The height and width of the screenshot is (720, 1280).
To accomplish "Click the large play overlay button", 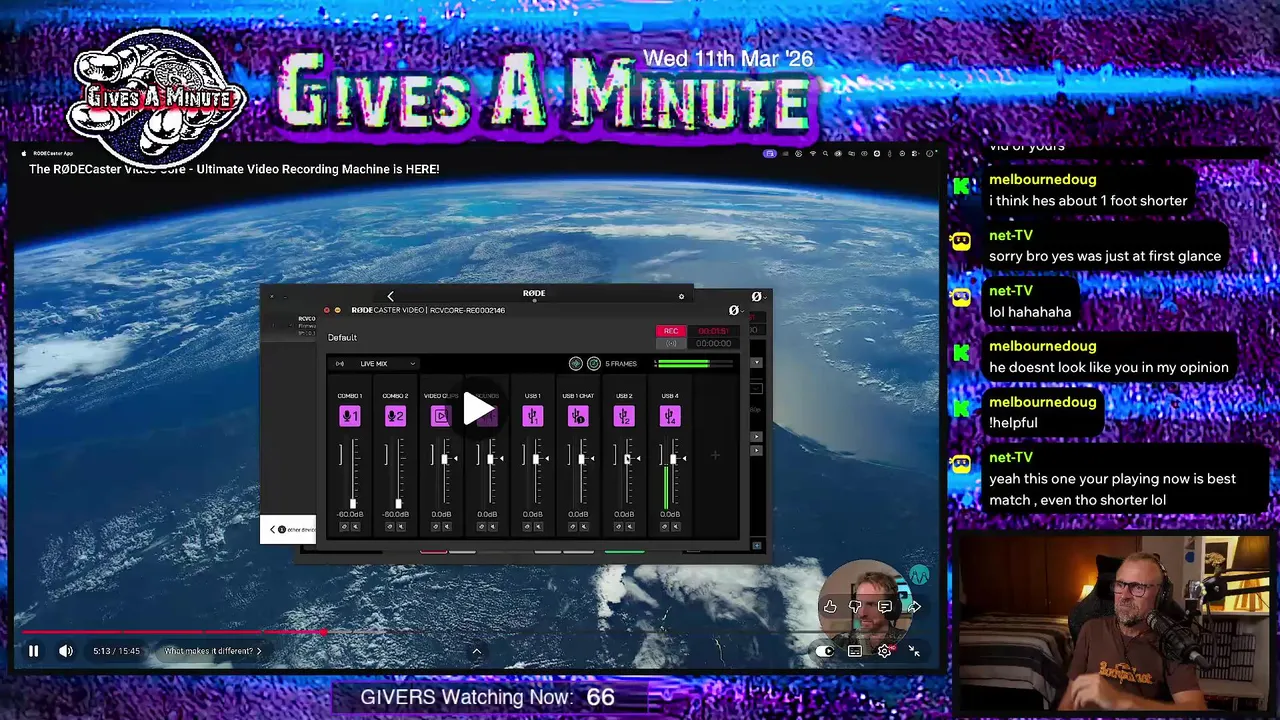I will click(x=478, y=408).
